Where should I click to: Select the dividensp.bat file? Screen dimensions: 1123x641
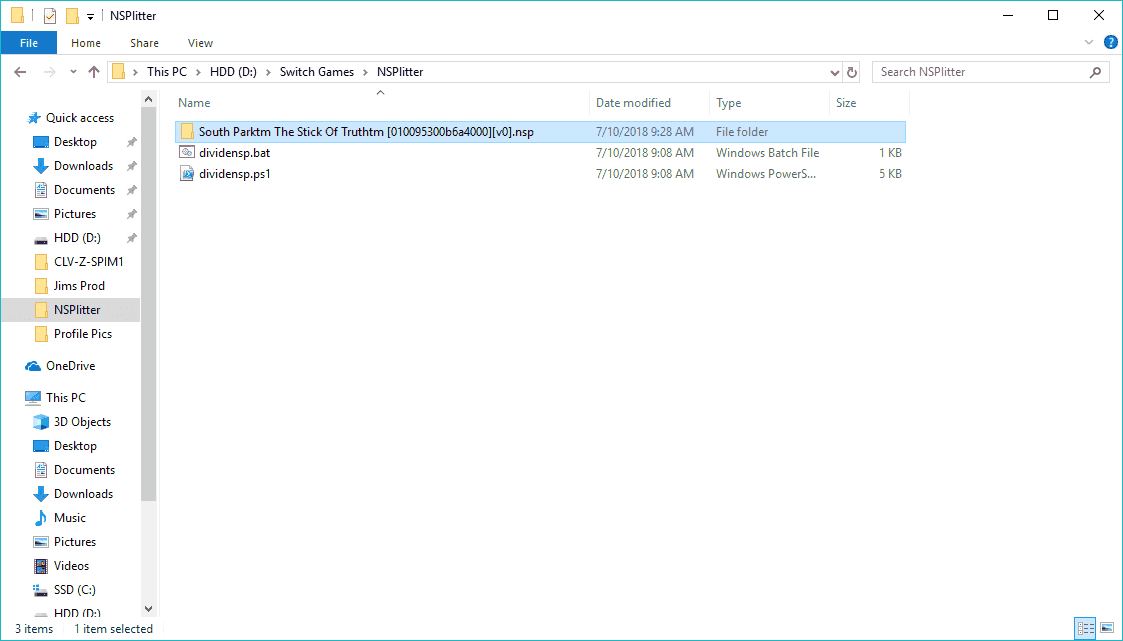pos(540,153)
